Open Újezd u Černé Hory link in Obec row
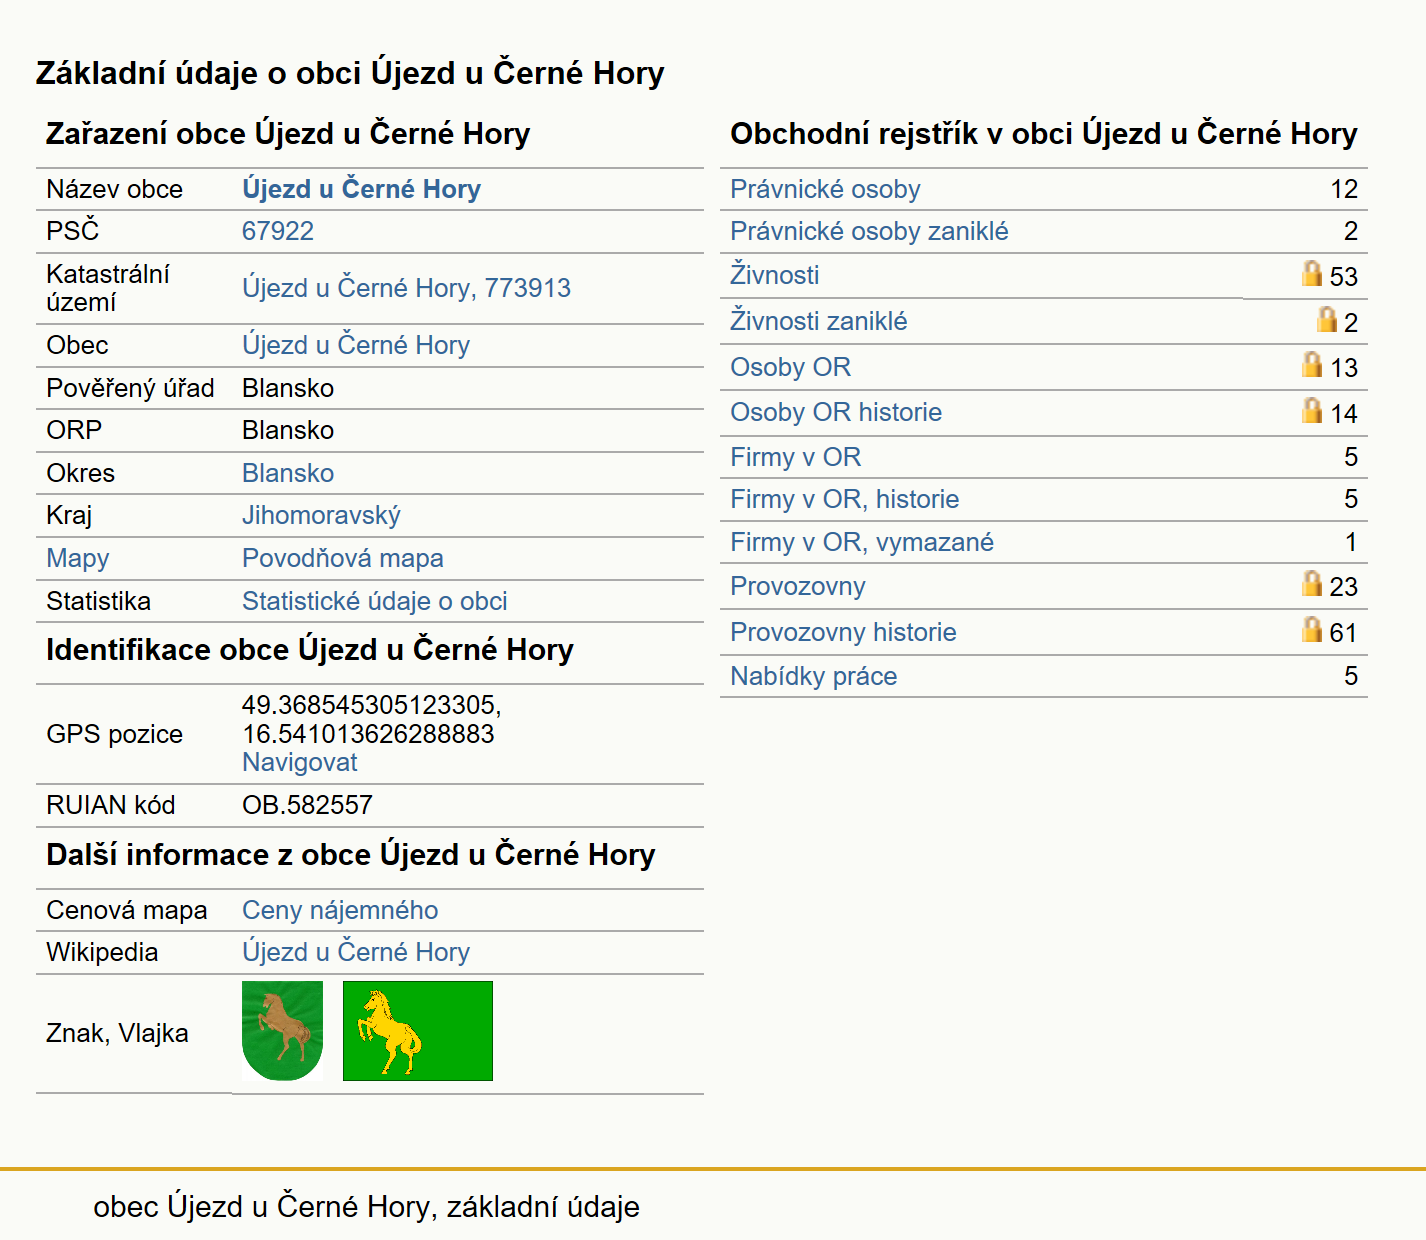This screenshot has width=1426, height=1240. (356, 345)
